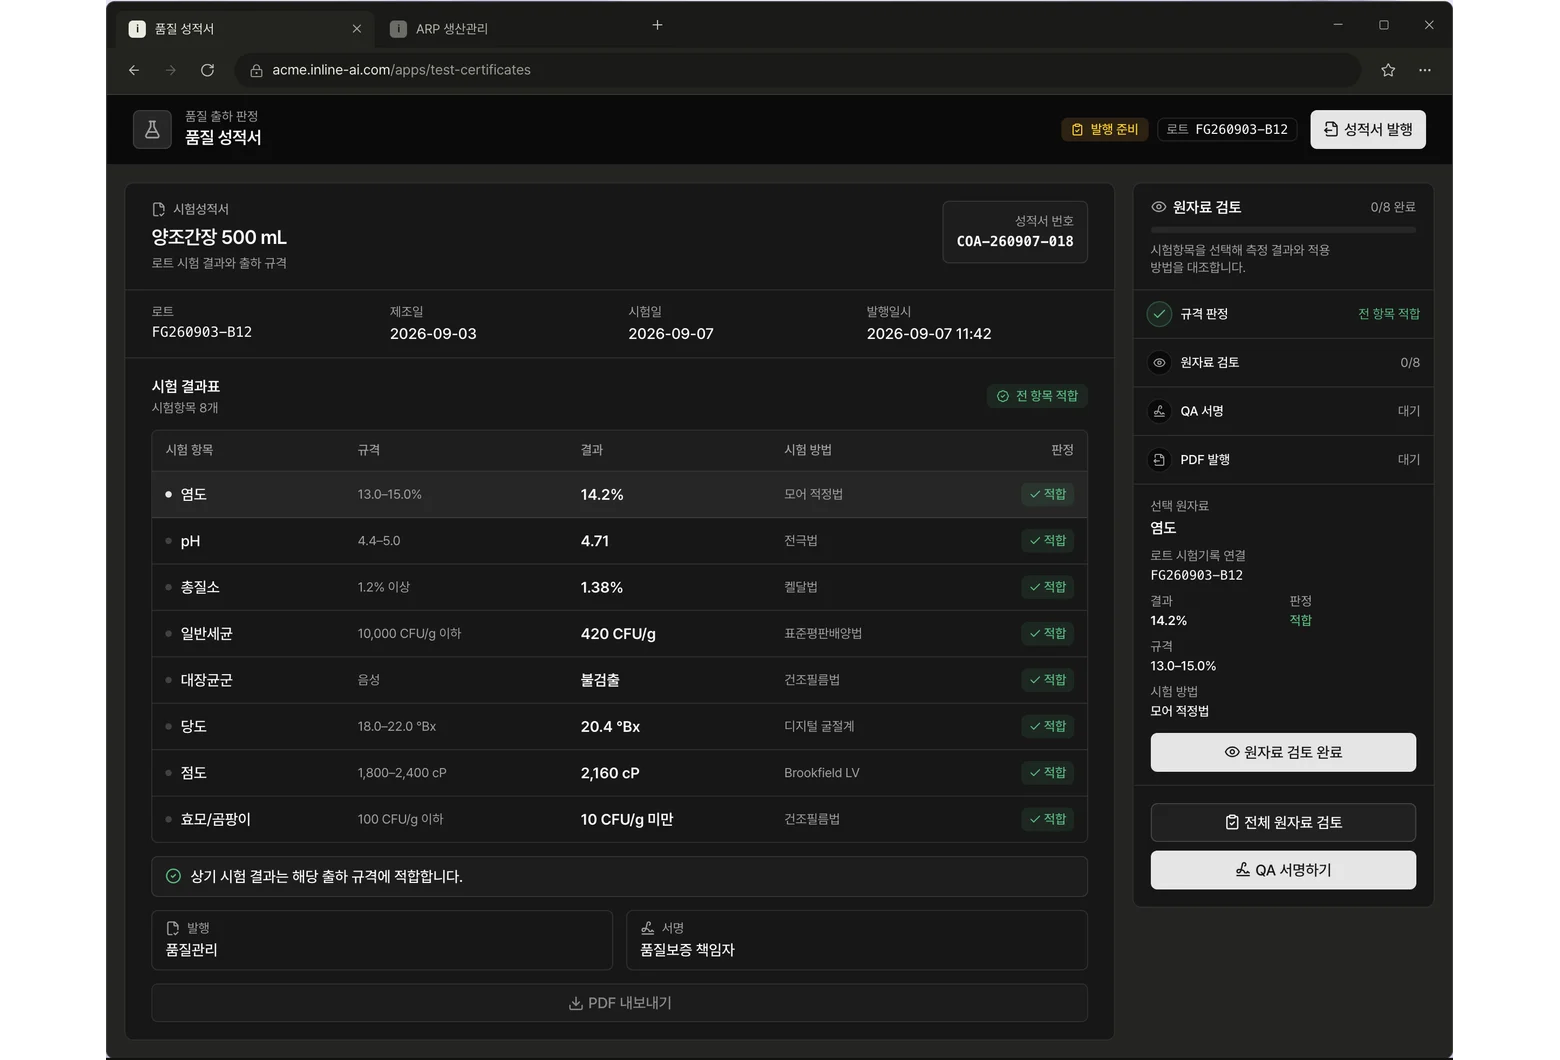Click the PDF 내보내기 button
1560x1060 pixels.
point(619,1003)
